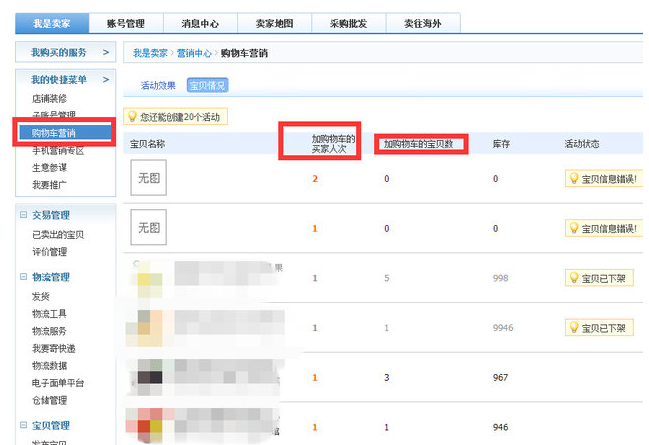Click the lightbulb icon beside 您还能创建20个活动
Viewport: 649px width, 445px height.
pos(132,117)
